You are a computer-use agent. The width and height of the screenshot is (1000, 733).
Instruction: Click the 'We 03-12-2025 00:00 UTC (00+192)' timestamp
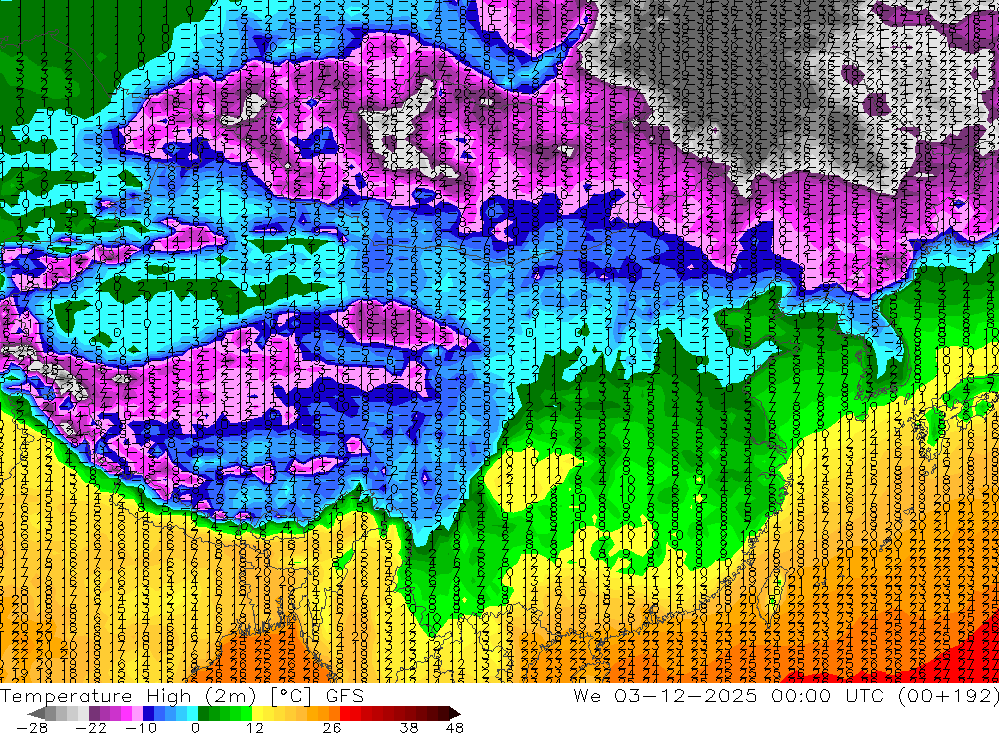[x=786, y=695]
